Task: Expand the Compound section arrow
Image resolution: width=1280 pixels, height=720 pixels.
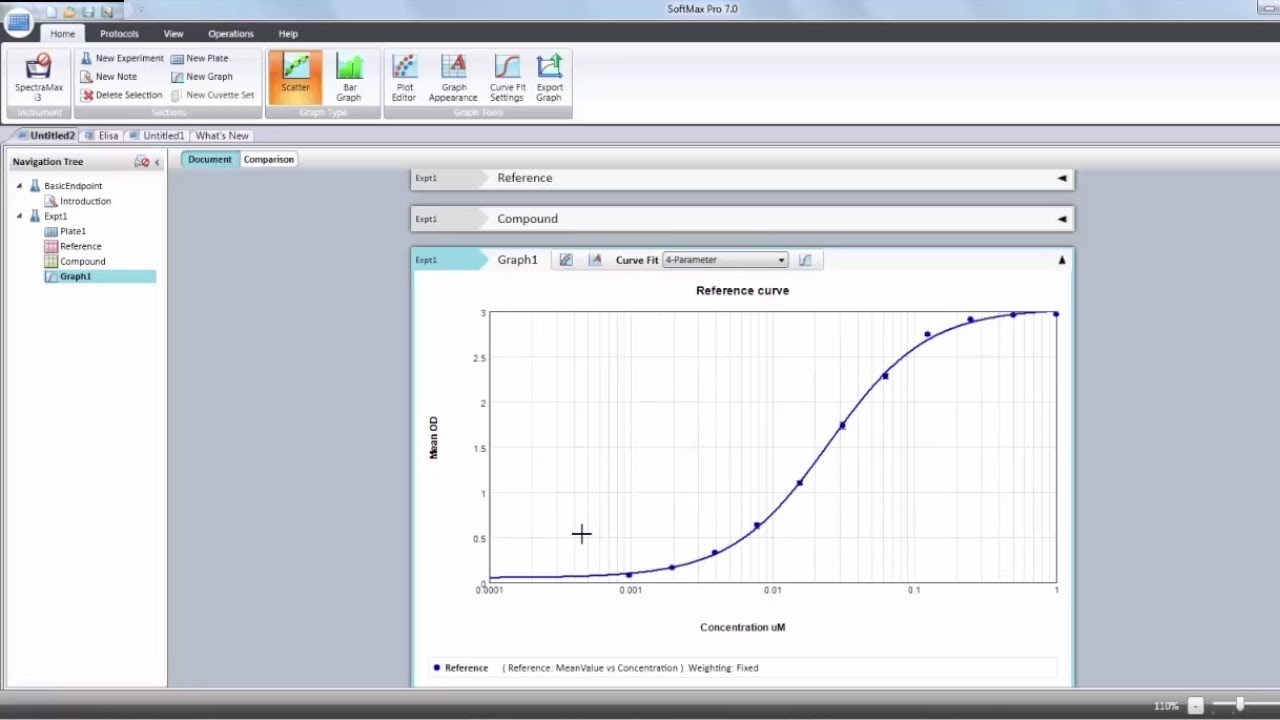Action: coord(1062,219)
